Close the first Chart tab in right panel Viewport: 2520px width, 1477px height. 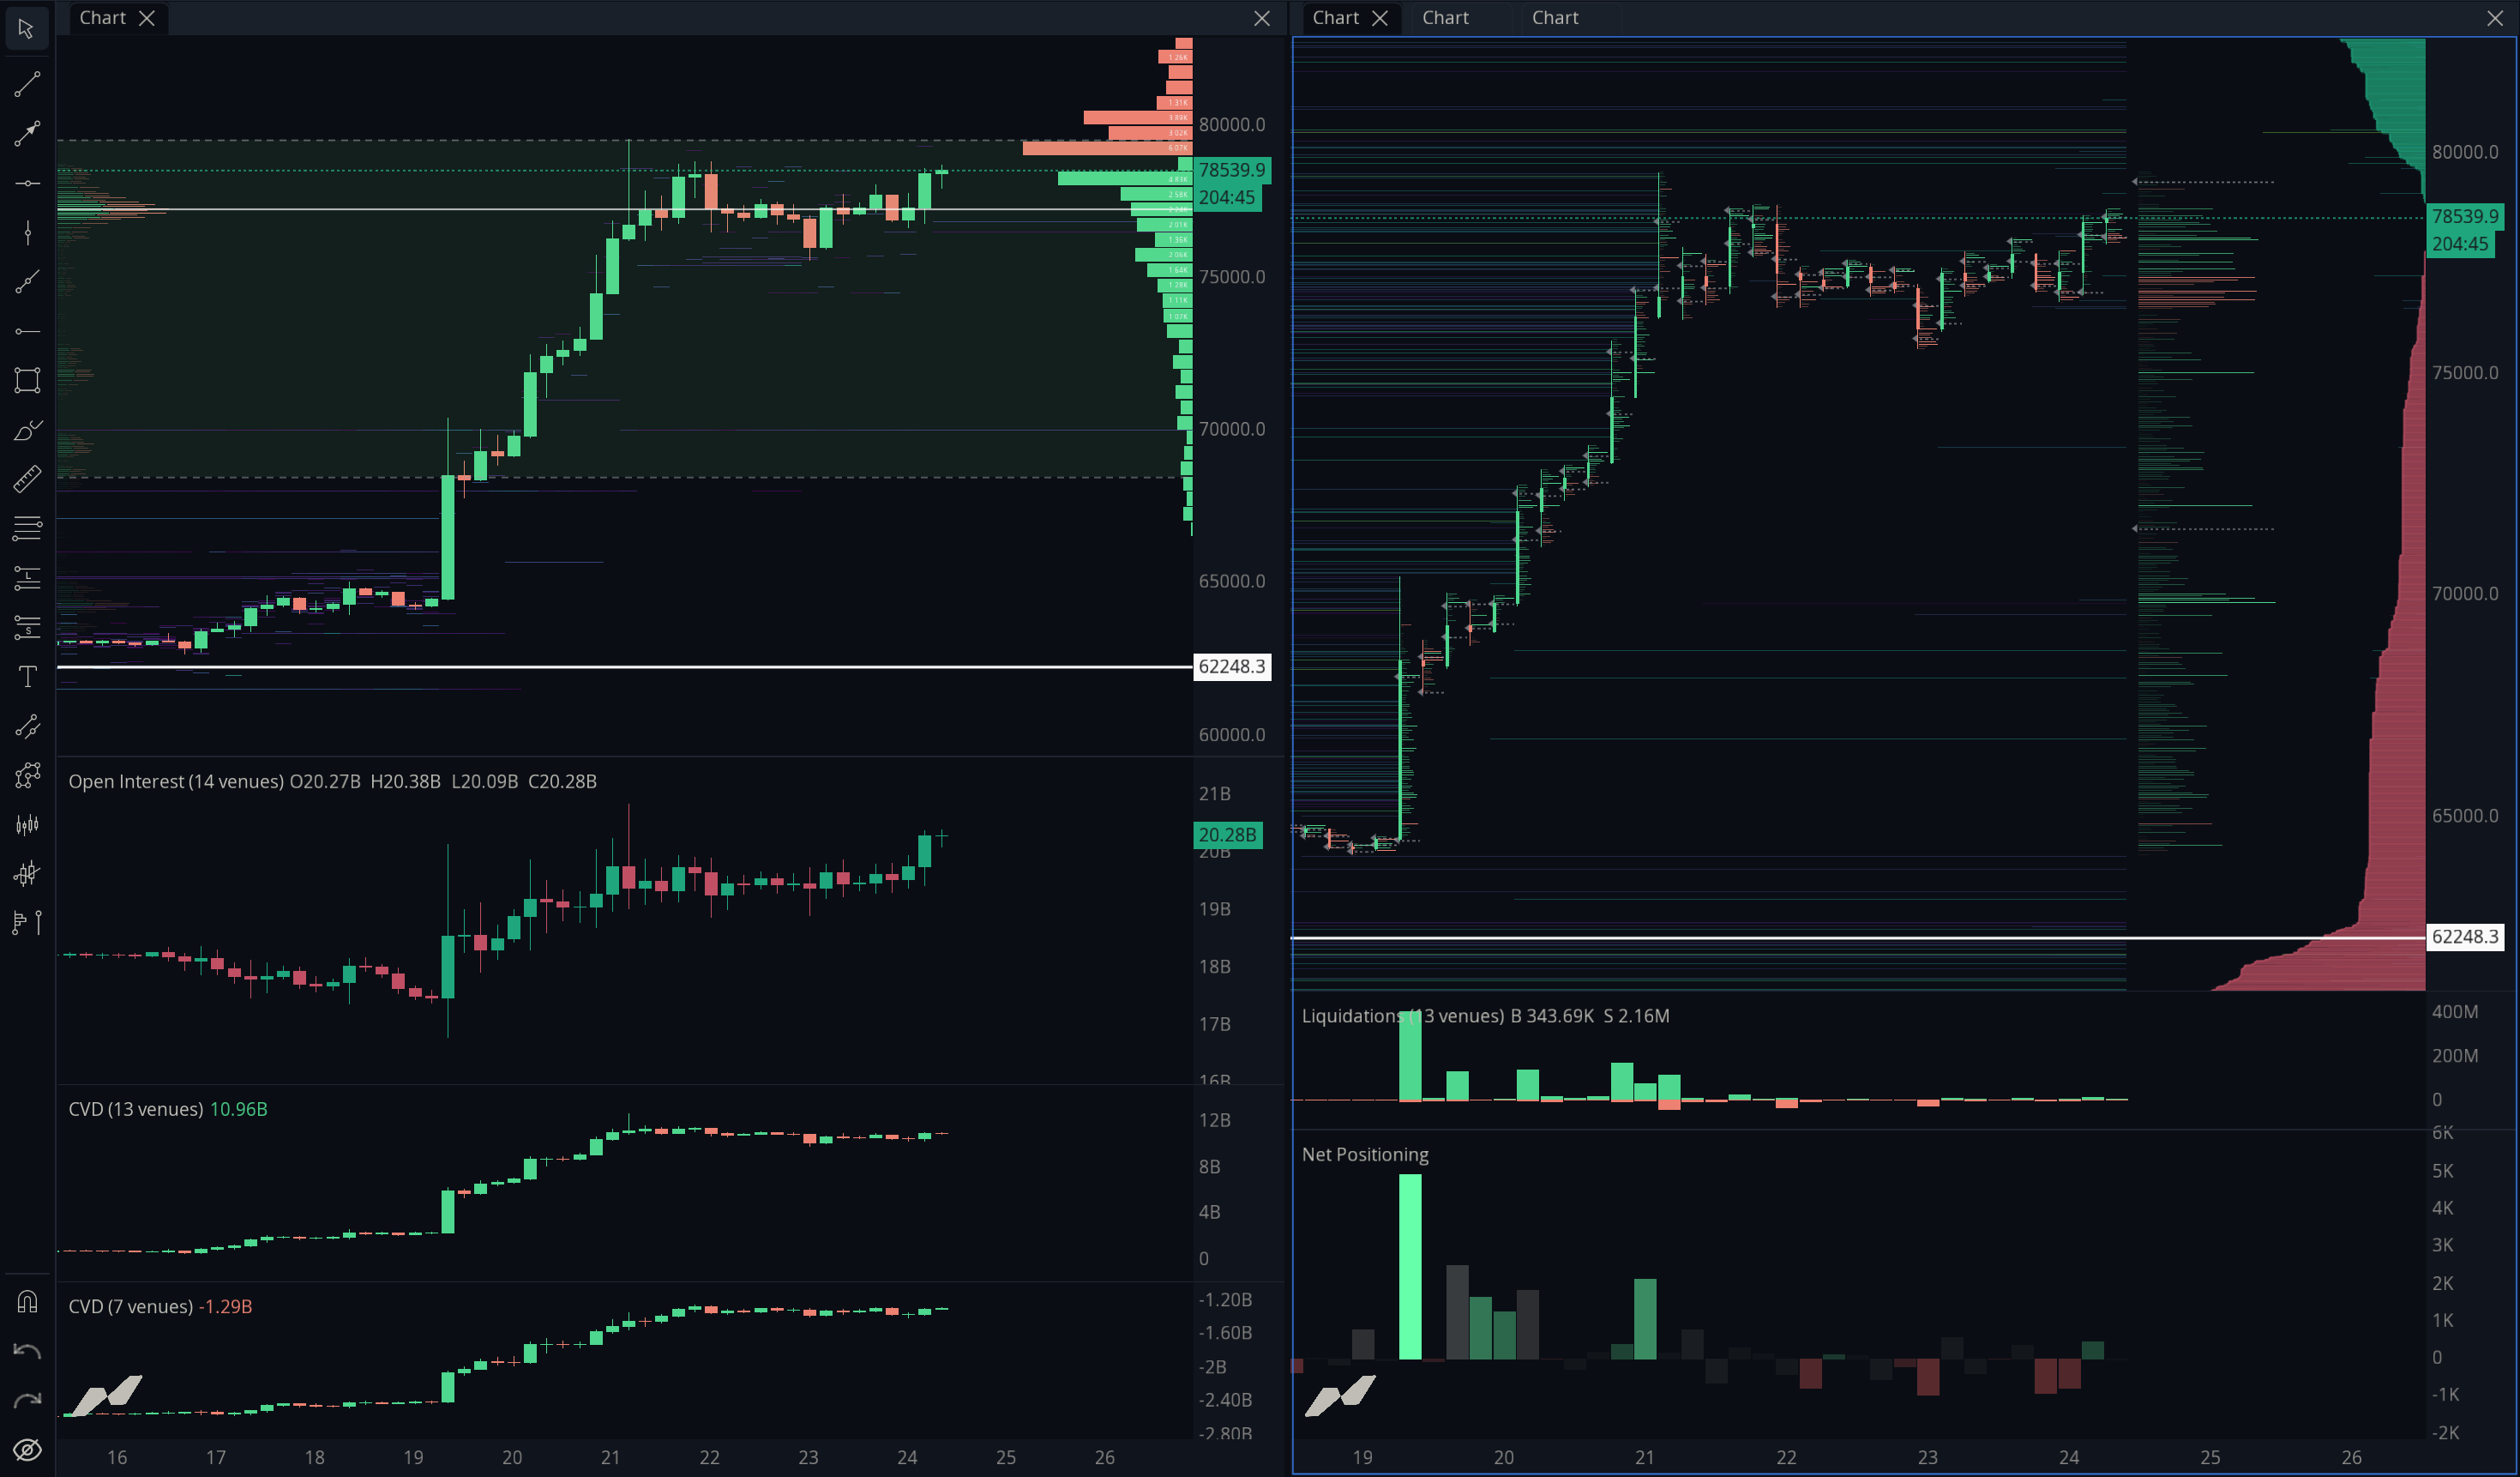(x=1380, y=18)
